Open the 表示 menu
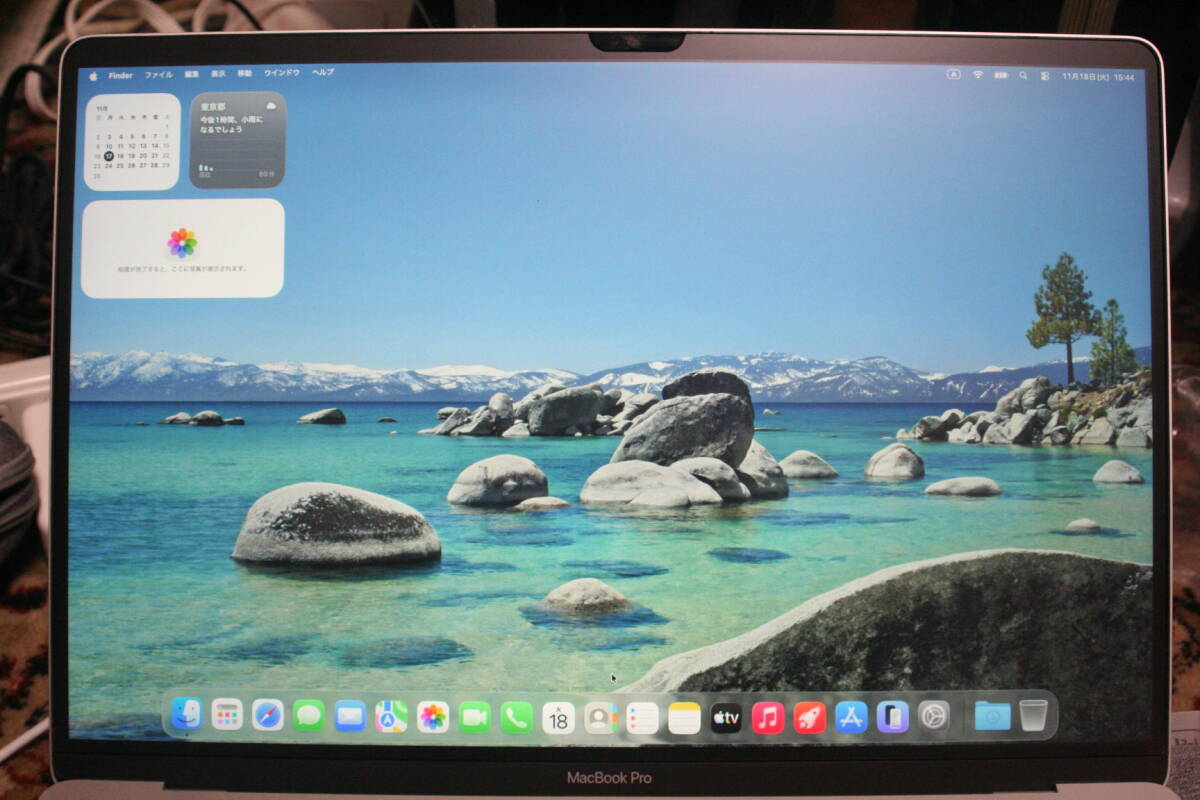Screen dimensions: 1200x800 218,74
